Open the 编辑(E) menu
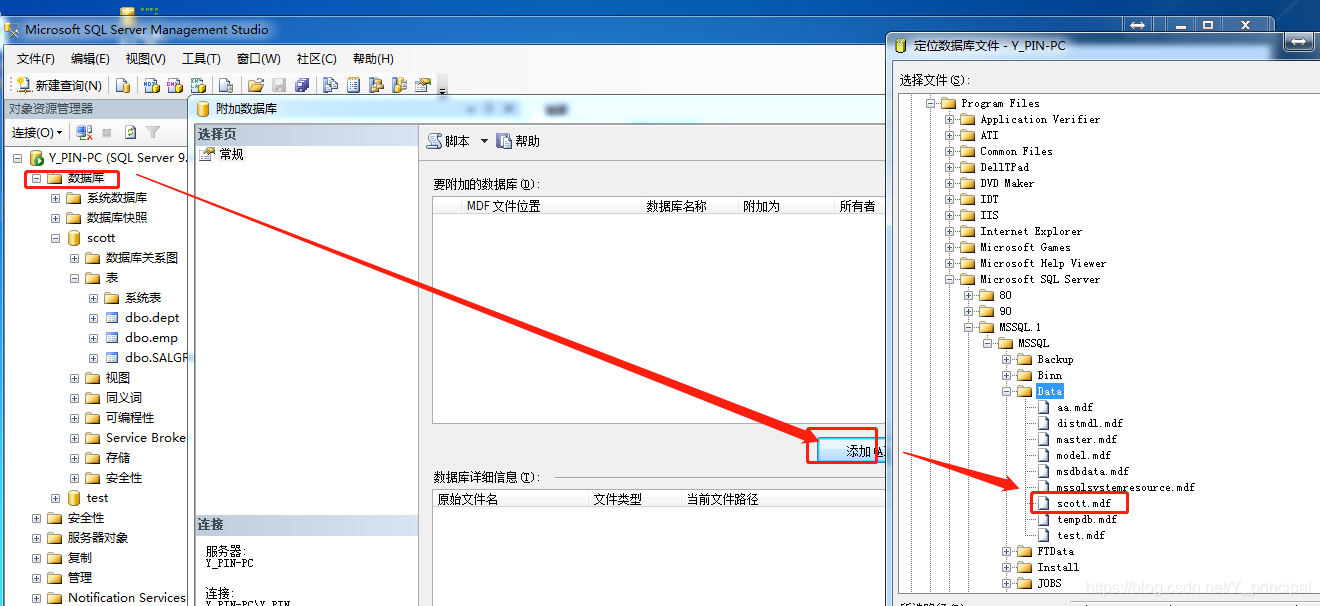The image size is (1320, 606). point(90,59)
